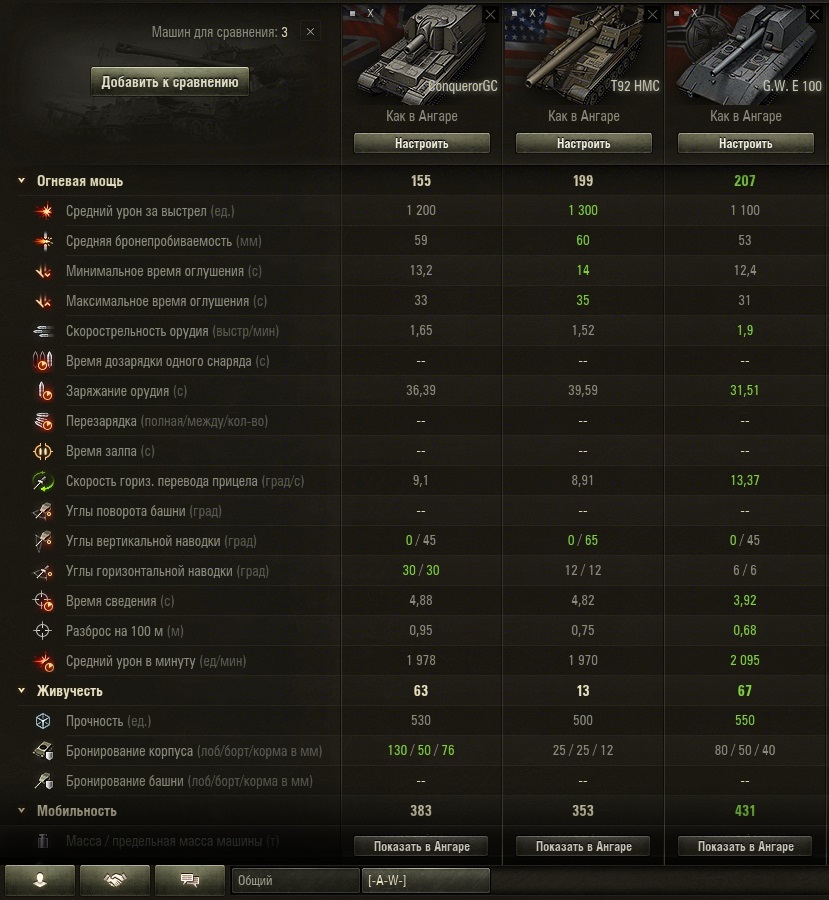Click Показать в Ангаре for G.W. E 100

click(x=745, y=846)
